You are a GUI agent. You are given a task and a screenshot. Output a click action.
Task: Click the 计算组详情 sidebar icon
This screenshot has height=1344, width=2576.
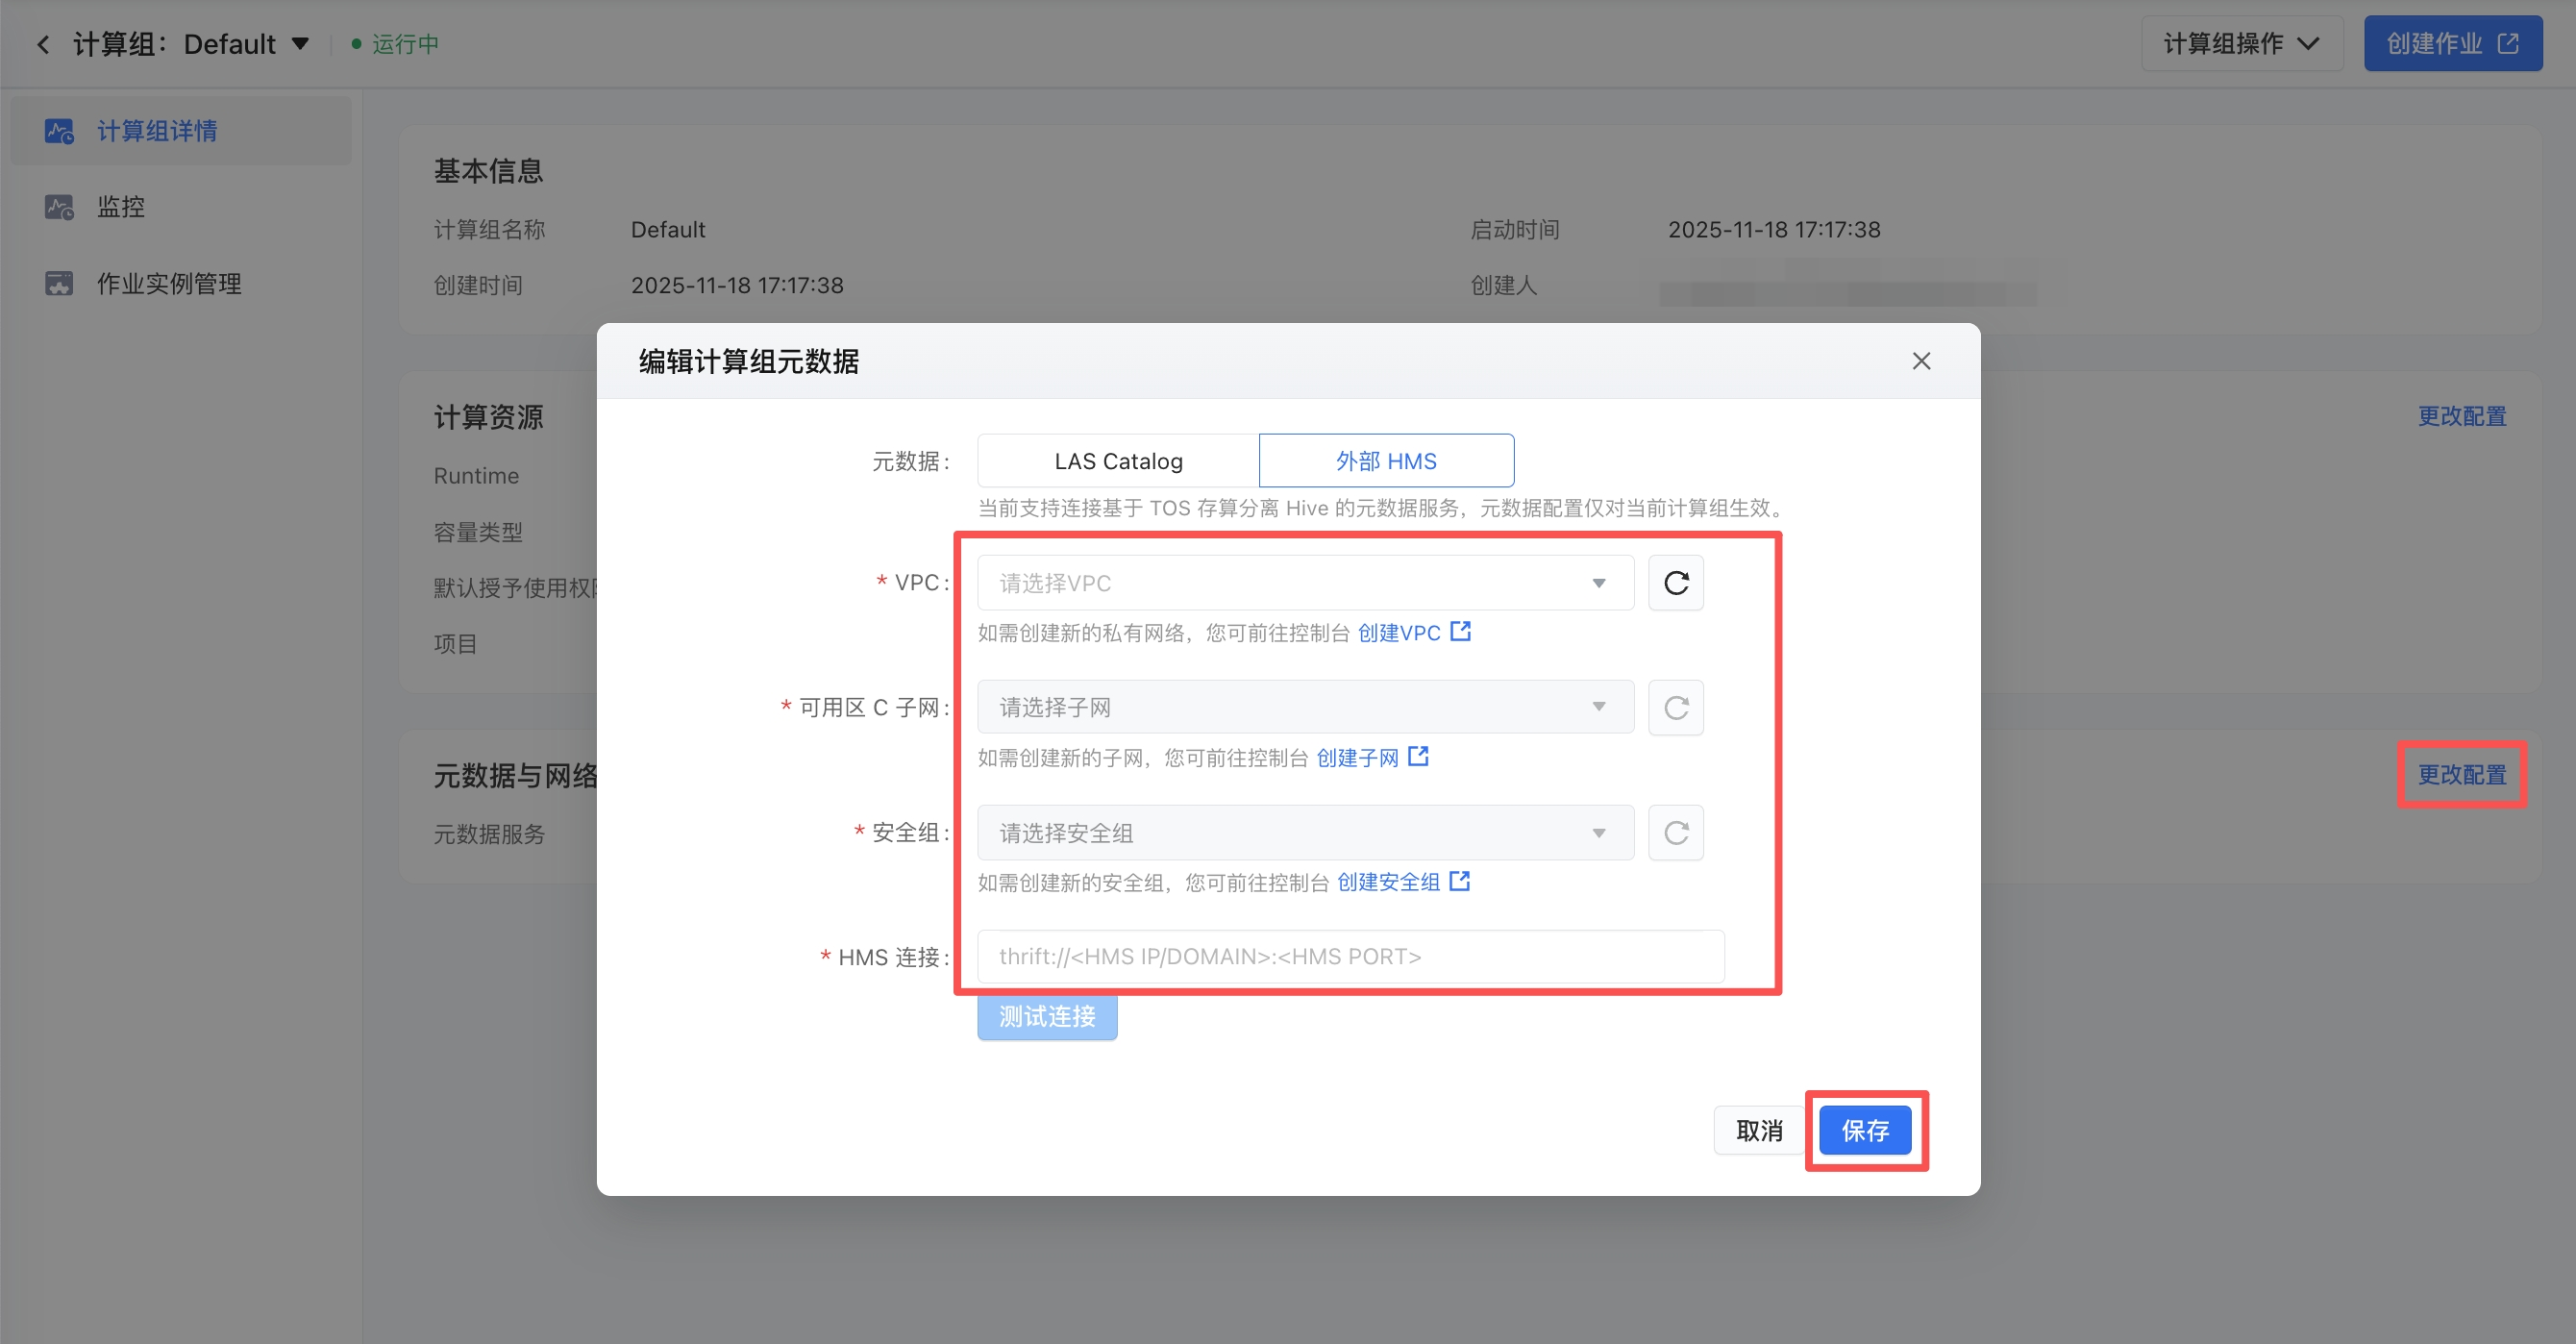click(59, 131)
